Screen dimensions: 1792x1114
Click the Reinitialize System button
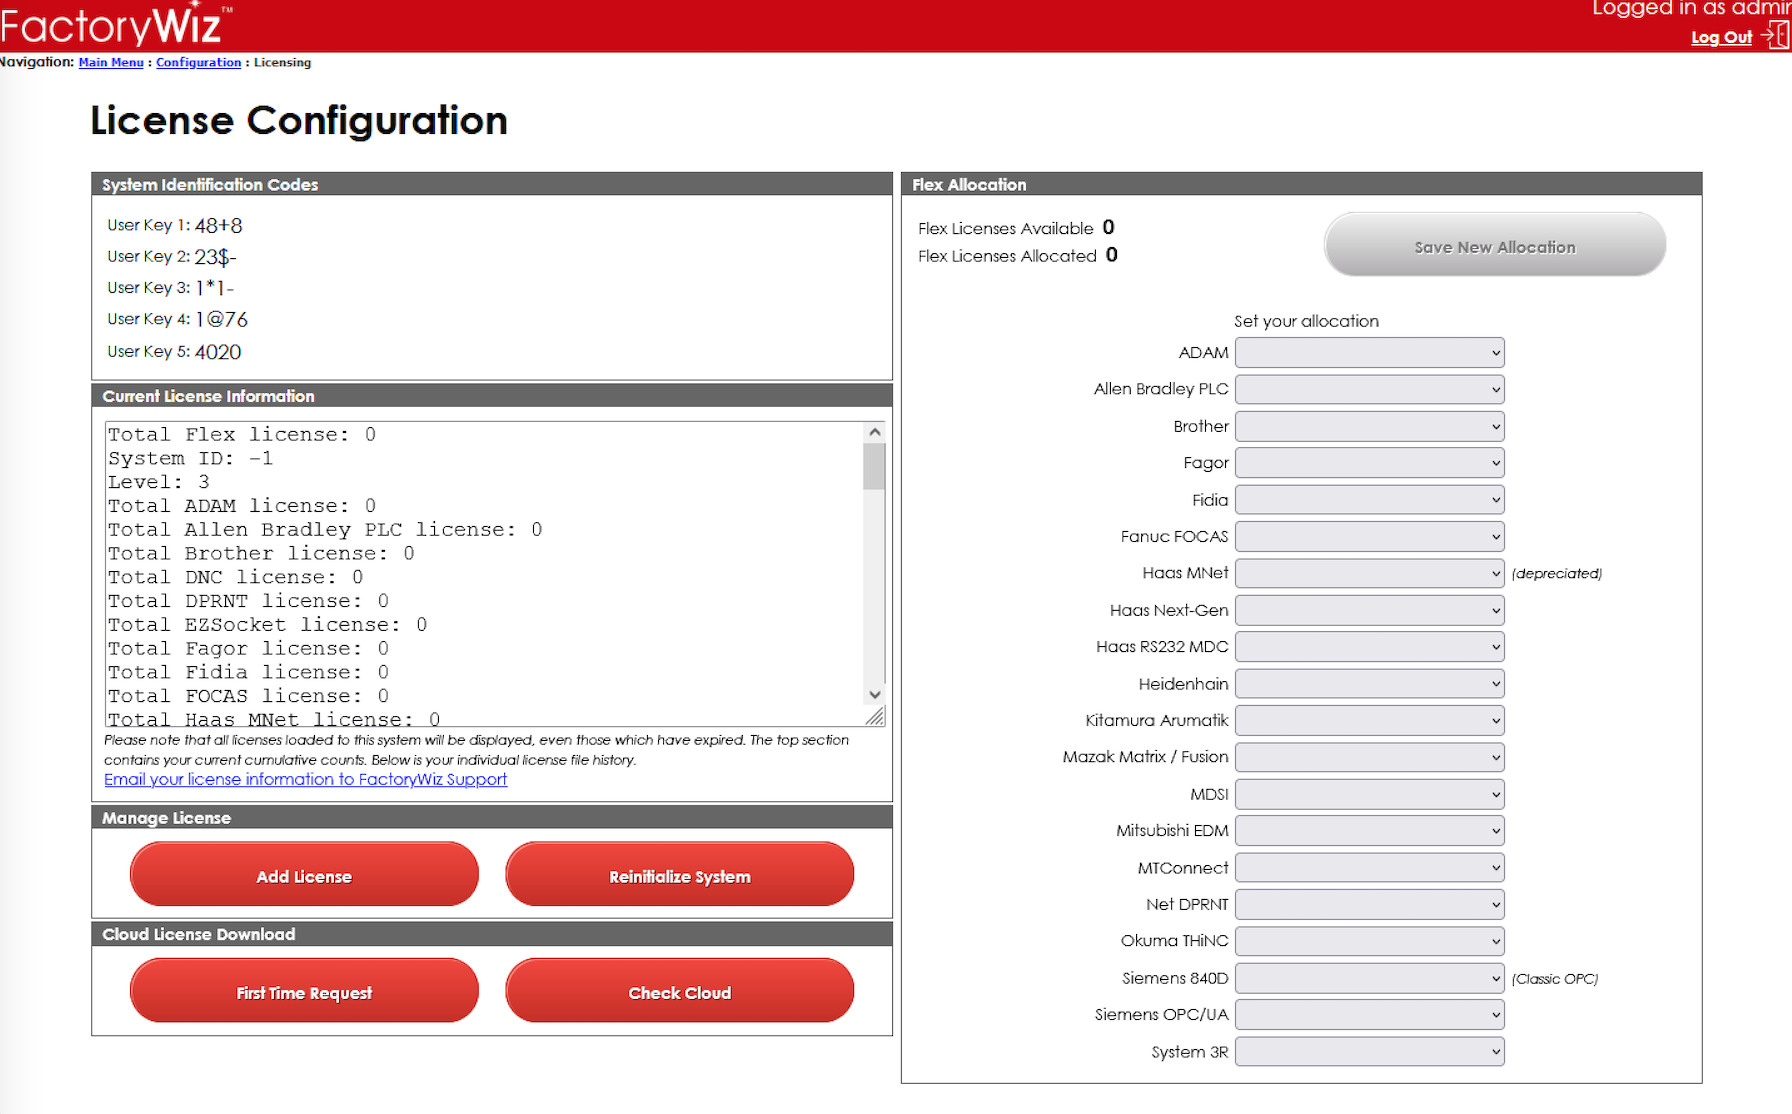pos(680,875)
